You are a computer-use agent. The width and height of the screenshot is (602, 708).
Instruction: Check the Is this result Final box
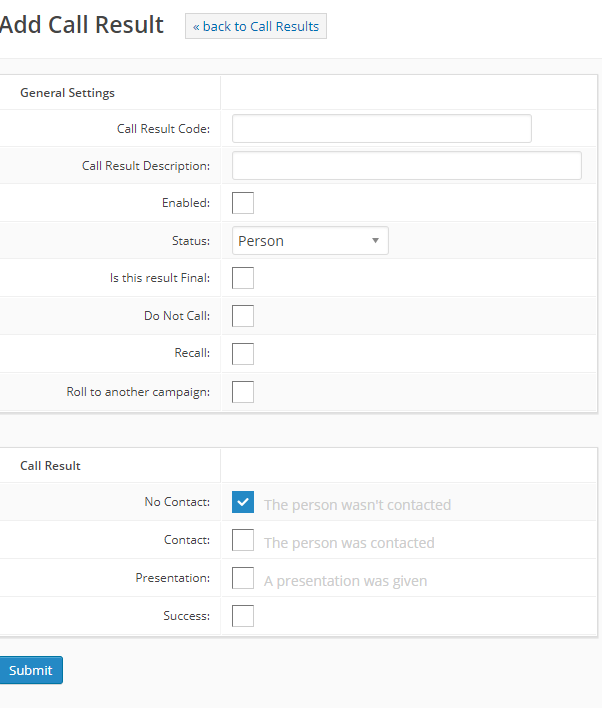click(x=243, y=278)
